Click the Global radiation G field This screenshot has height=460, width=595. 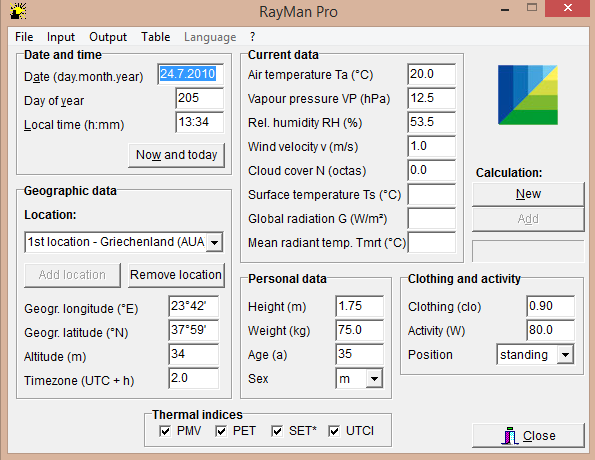[x=431, y=219]
